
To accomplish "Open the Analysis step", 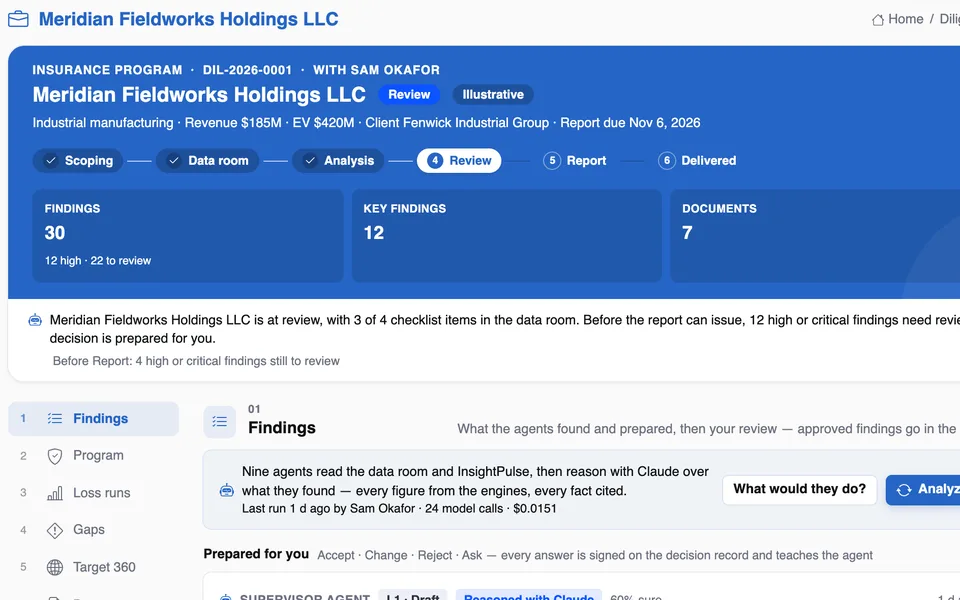I will (338, 160).
